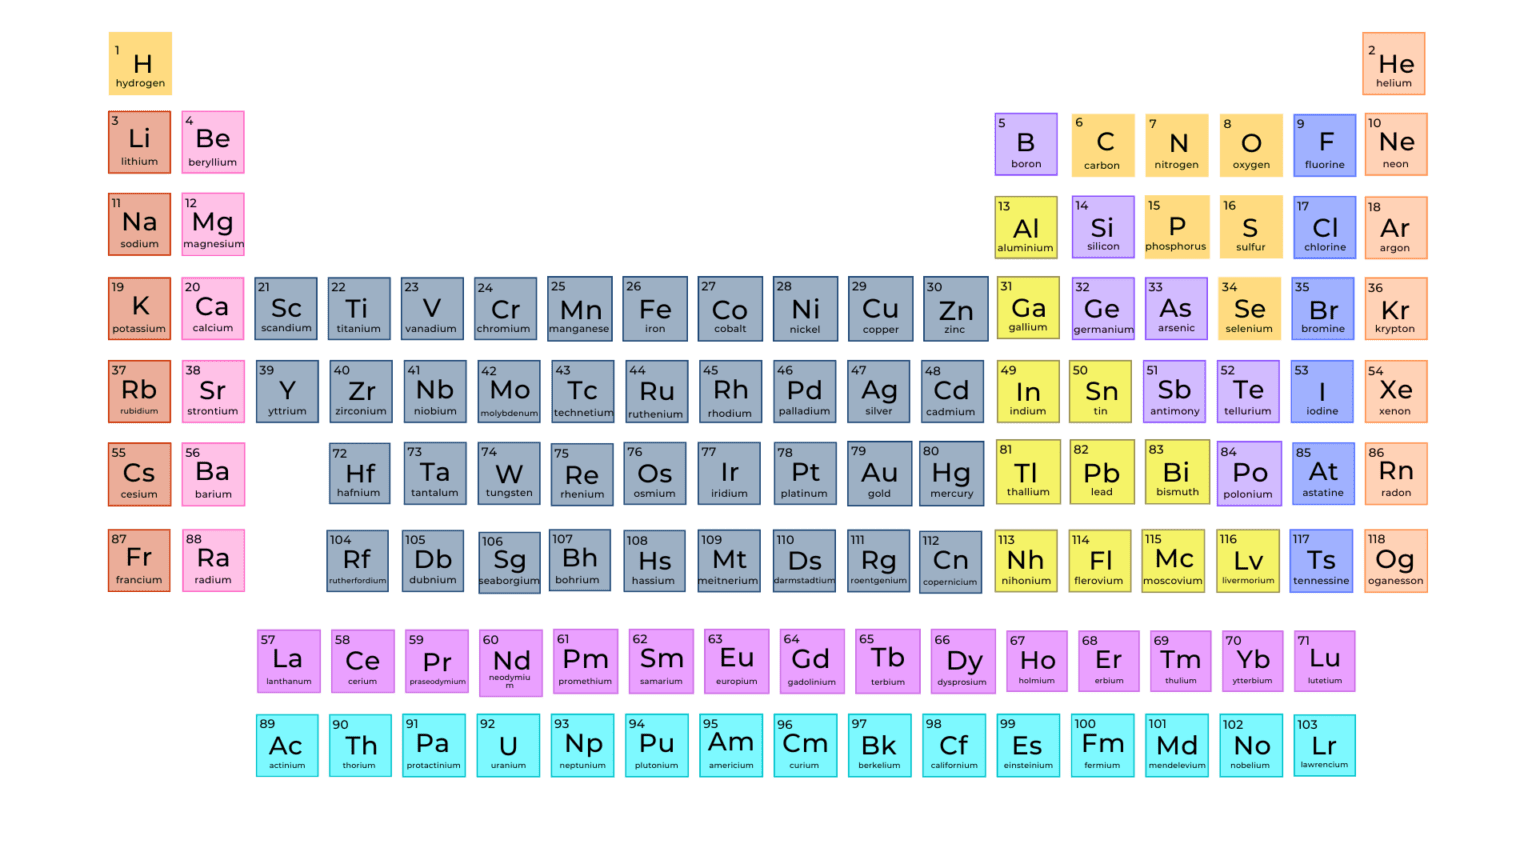
Task: Select the Carbon element tile
Action: click(x=1103, y=145)
